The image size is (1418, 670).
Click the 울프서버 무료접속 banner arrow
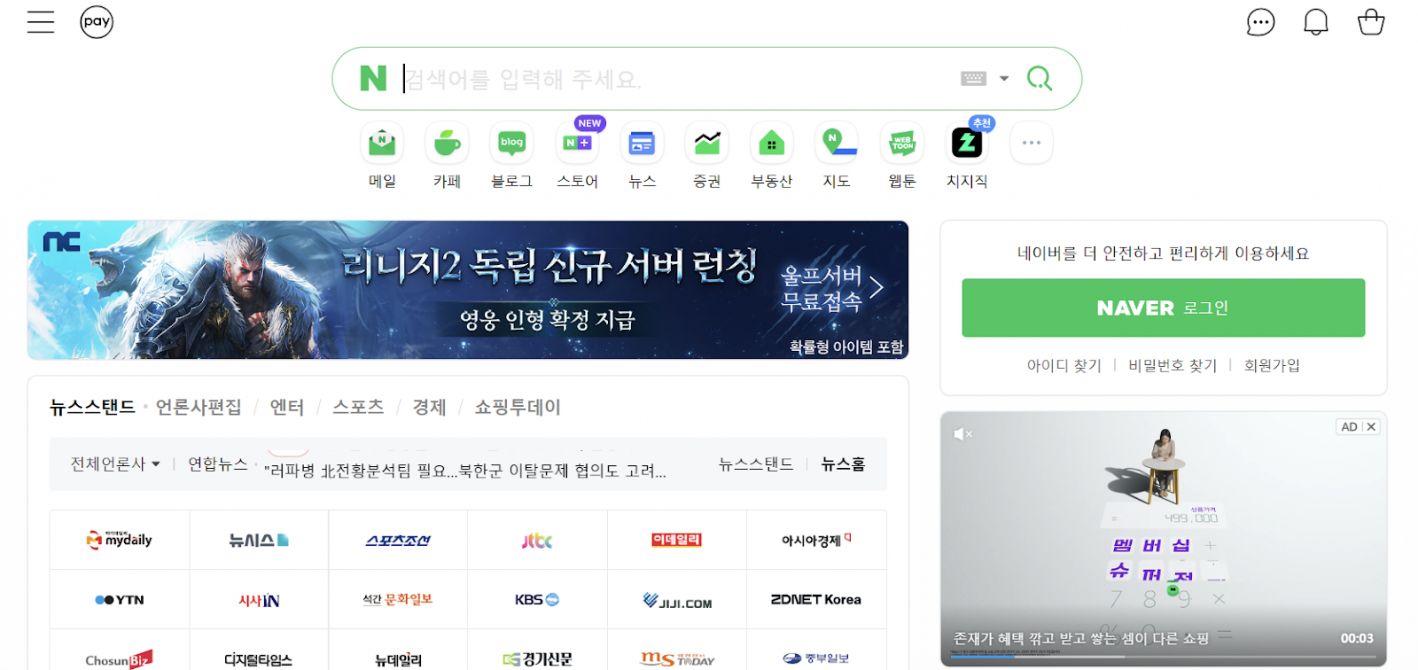(x=876, y=288)
